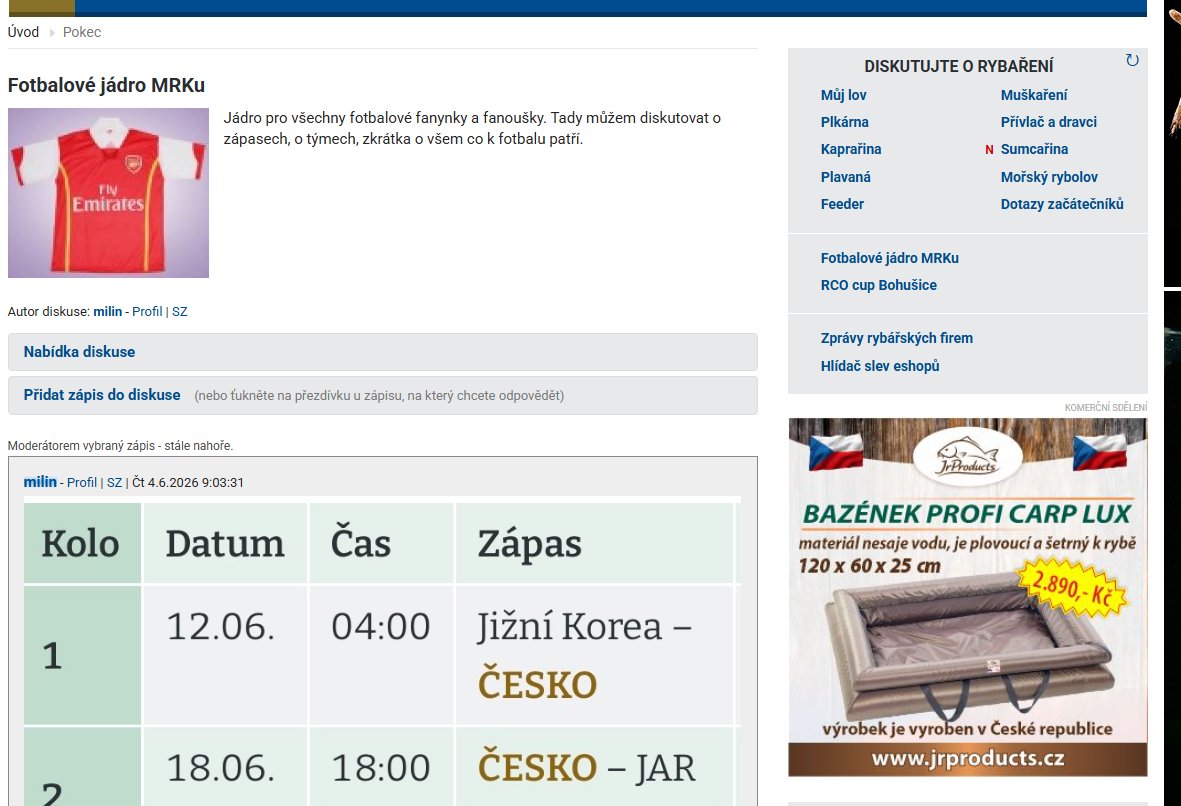The image size is (1181, 806).
Task: Click the Arsenal jersey discussion thumbnail
Action: pos(108,193)
